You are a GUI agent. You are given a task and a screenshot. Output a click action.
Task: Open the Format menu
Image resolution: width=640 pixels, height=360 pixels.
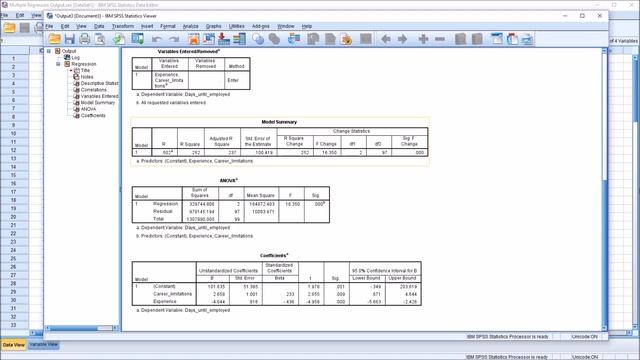pyautogui.click(x=168, y=26)
